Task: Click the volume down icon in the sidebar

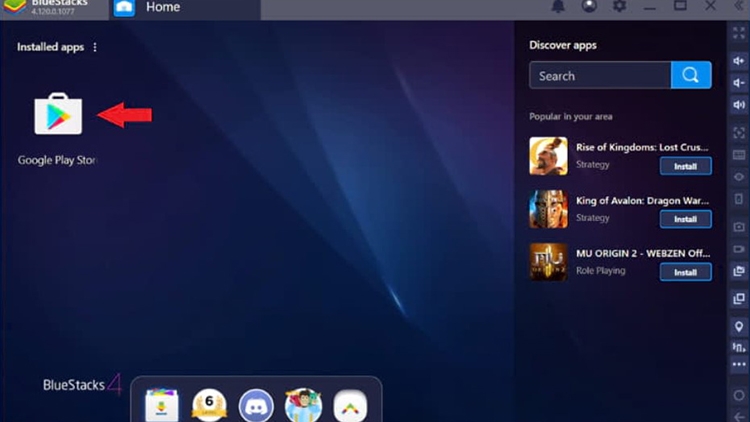Action: tap(739, 83)
